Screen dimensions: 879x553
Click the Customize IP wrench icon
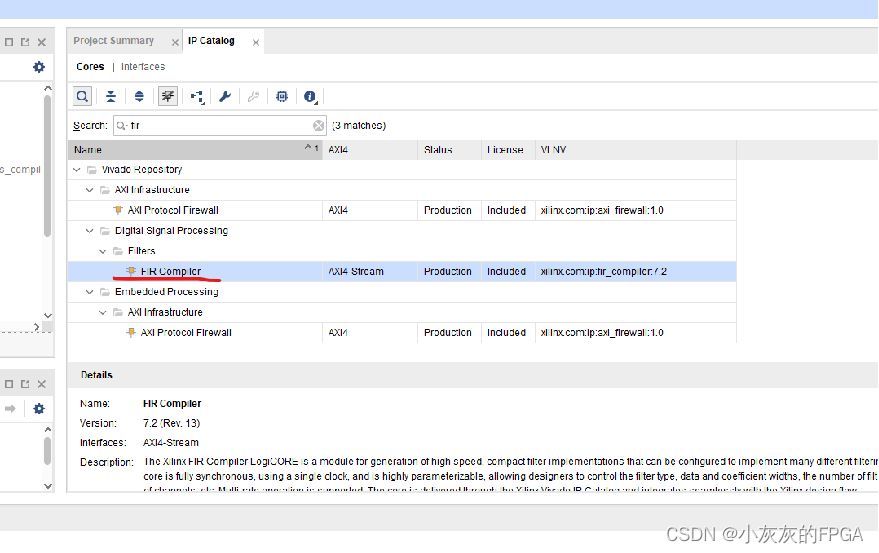click(x=225, y=96)
